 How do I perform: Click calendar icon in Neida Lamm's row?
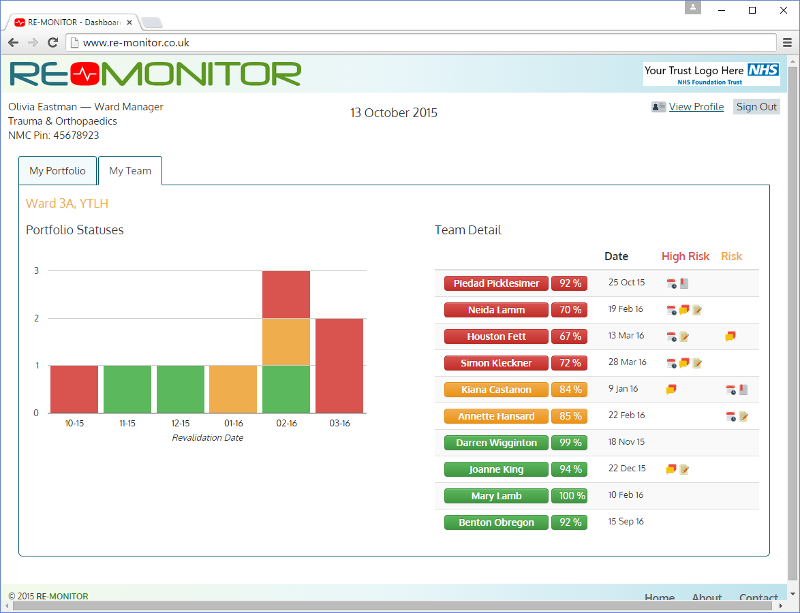tap(671, 310)
